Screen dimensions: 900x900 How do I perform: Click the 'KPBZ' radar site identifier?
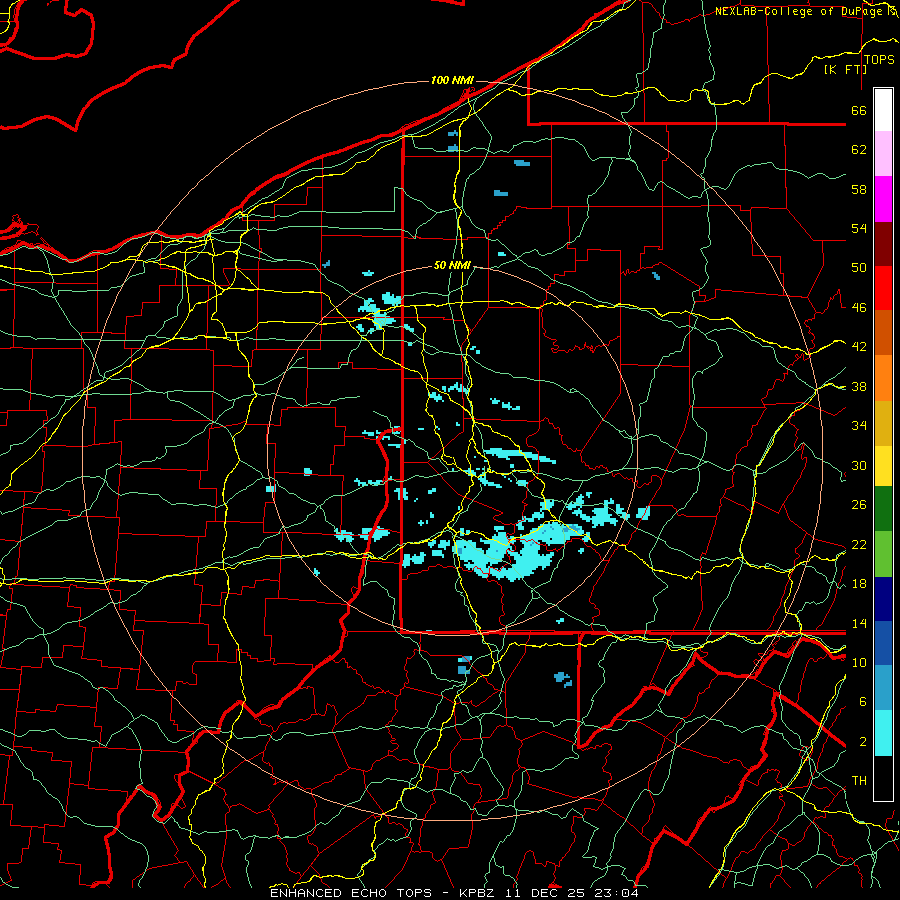[479, 893]
